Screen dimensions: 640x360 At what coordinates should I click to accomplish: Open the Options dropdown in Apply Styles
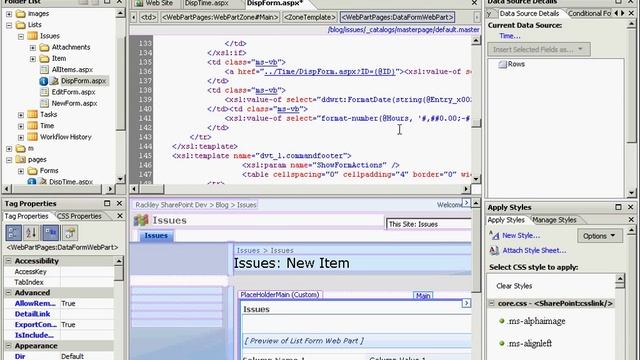599,236
